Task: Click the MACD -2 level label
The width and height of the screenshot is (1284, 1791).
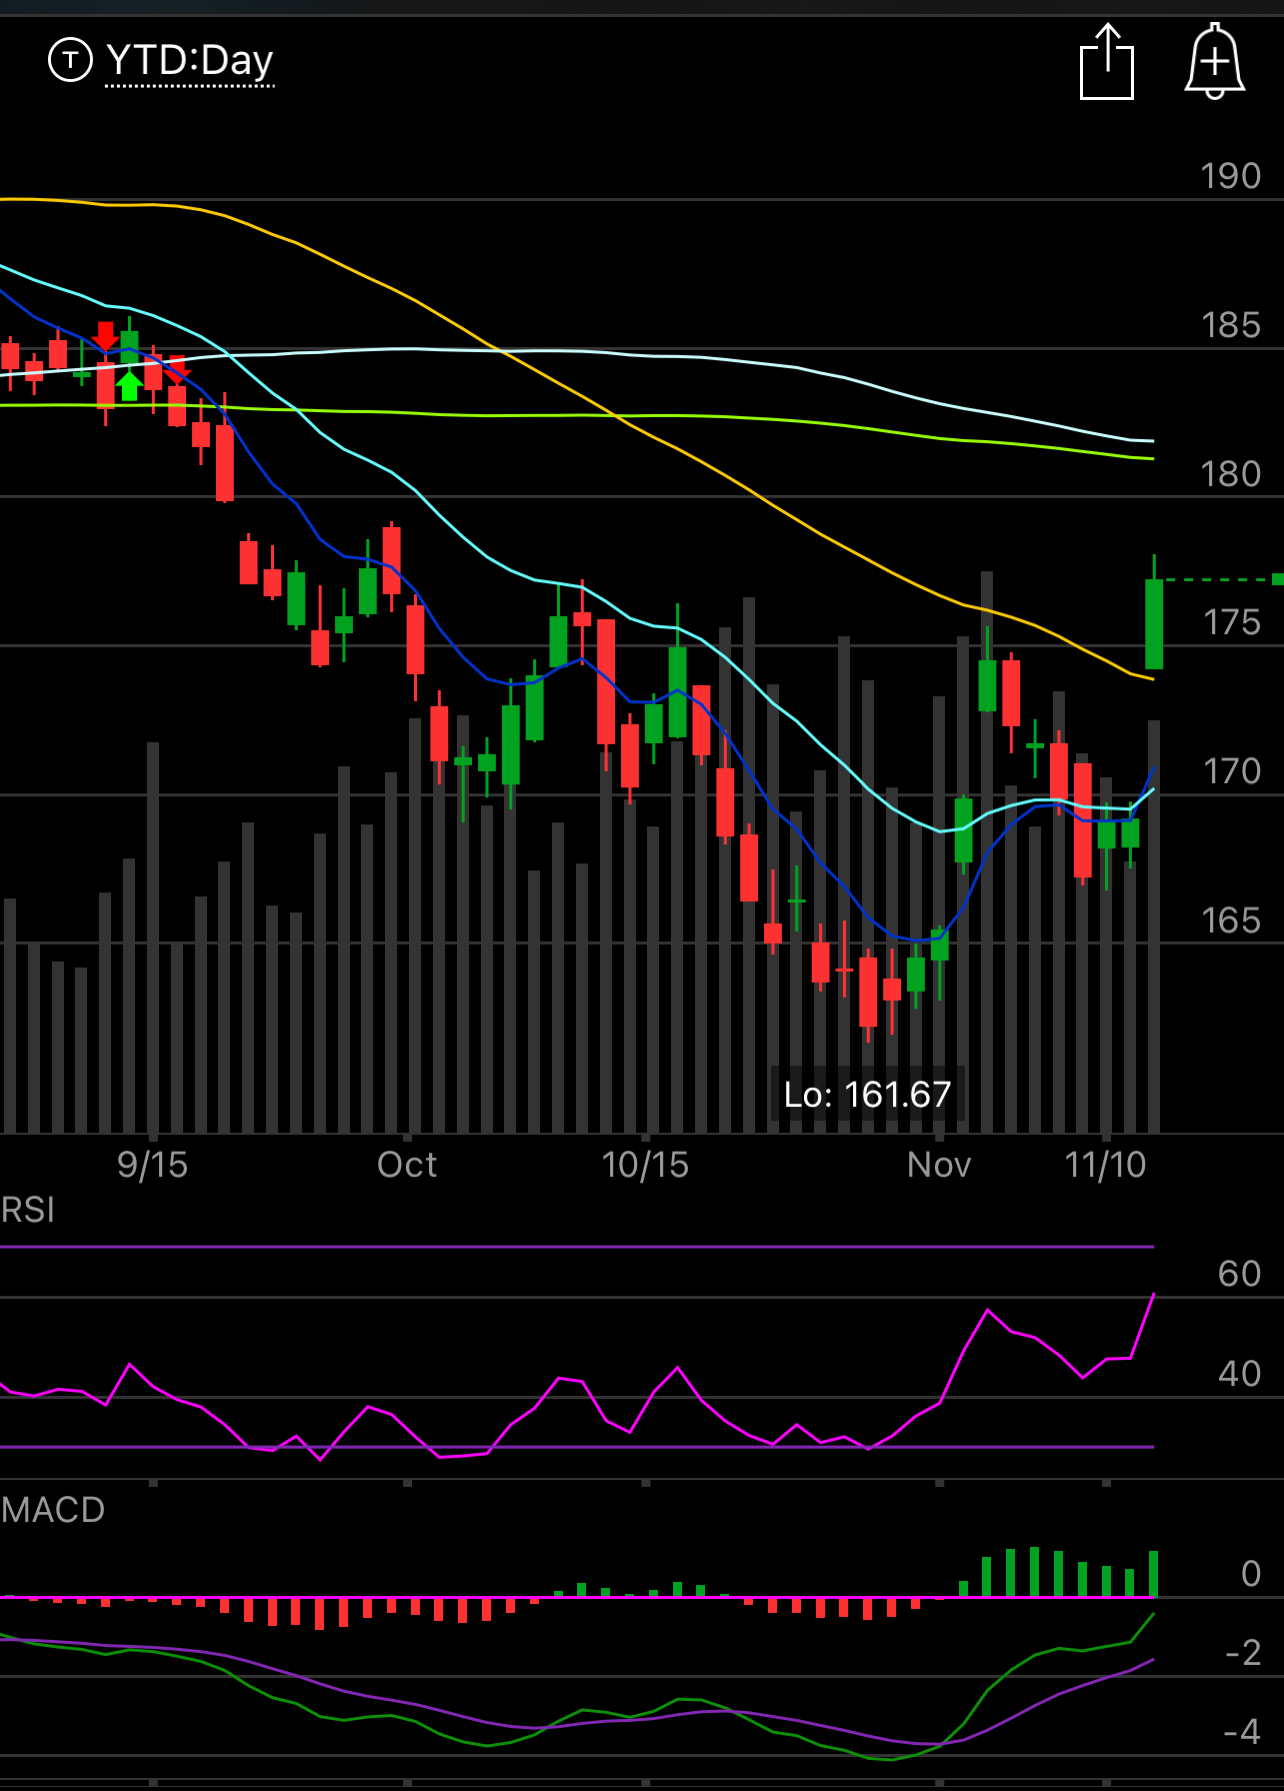Action: click(1243, 1653)
